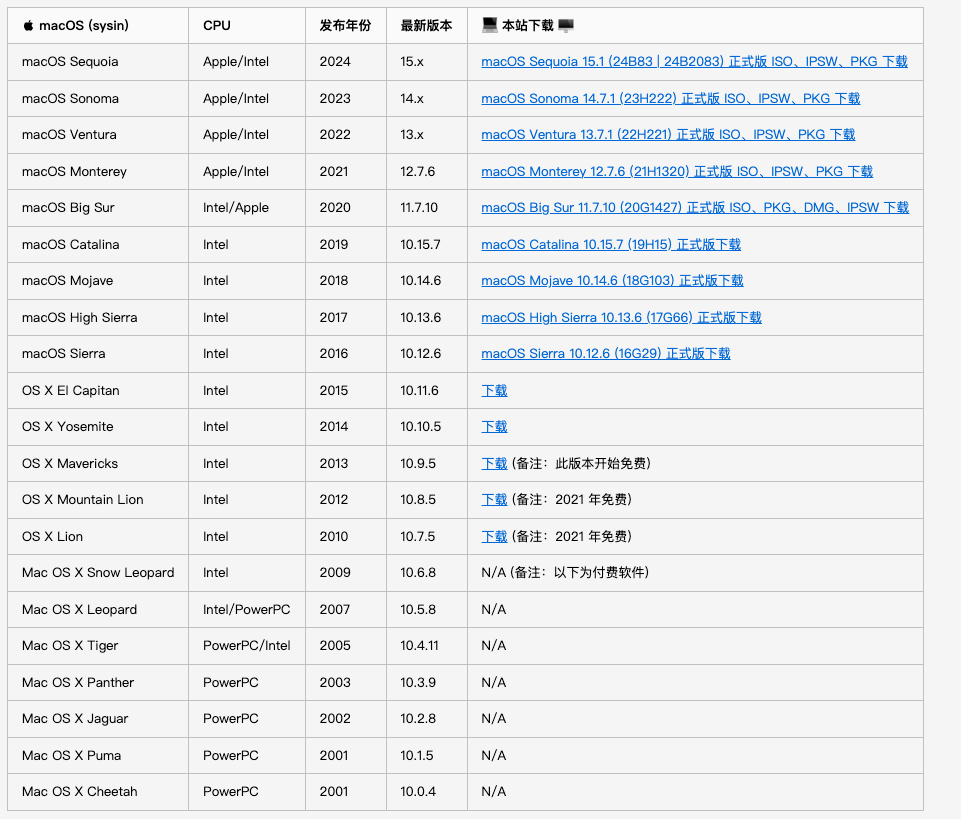Click year "2001" in the Cheetah row
Viewport: 961px width, 819px height.
click(333, 791)
